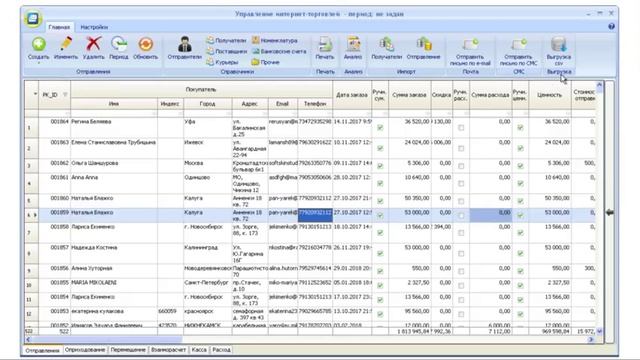Open the Прочие folder reference
Viewport: 640px width, 360px height.
point(266,62)
